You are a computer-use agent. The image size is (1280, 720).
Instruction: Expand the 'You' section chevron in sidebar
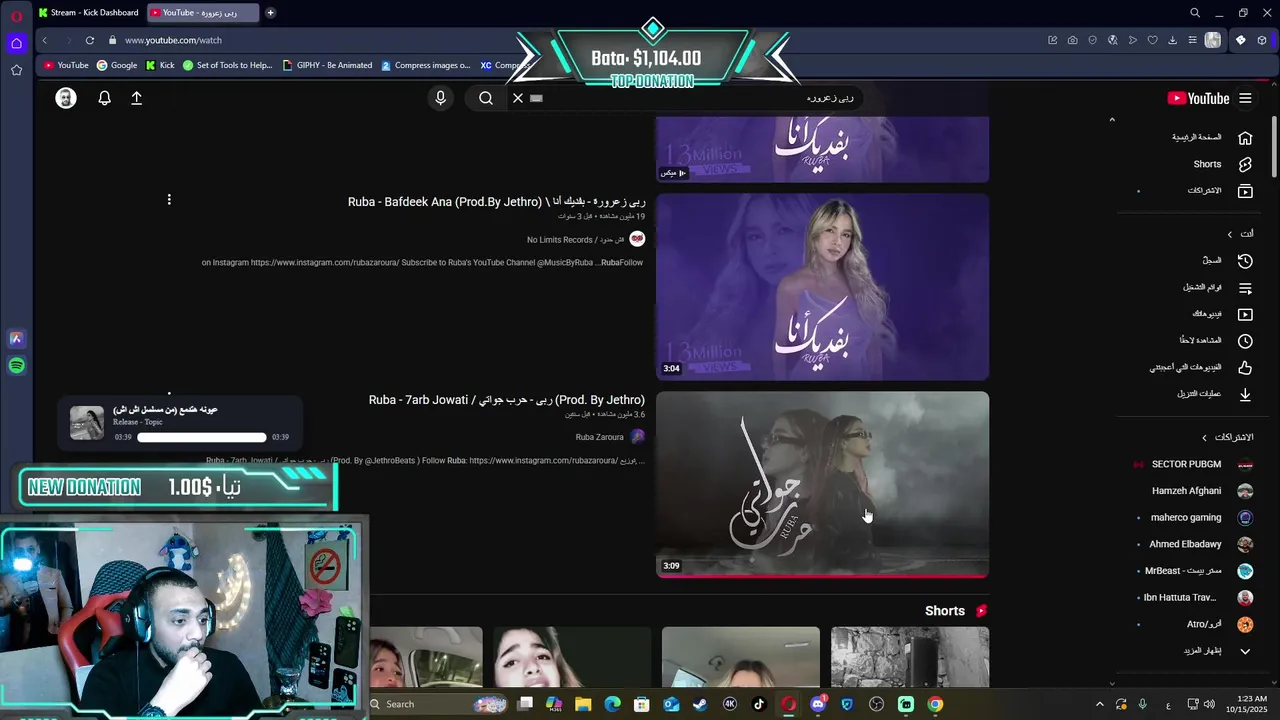click(x=1230, y=234)
